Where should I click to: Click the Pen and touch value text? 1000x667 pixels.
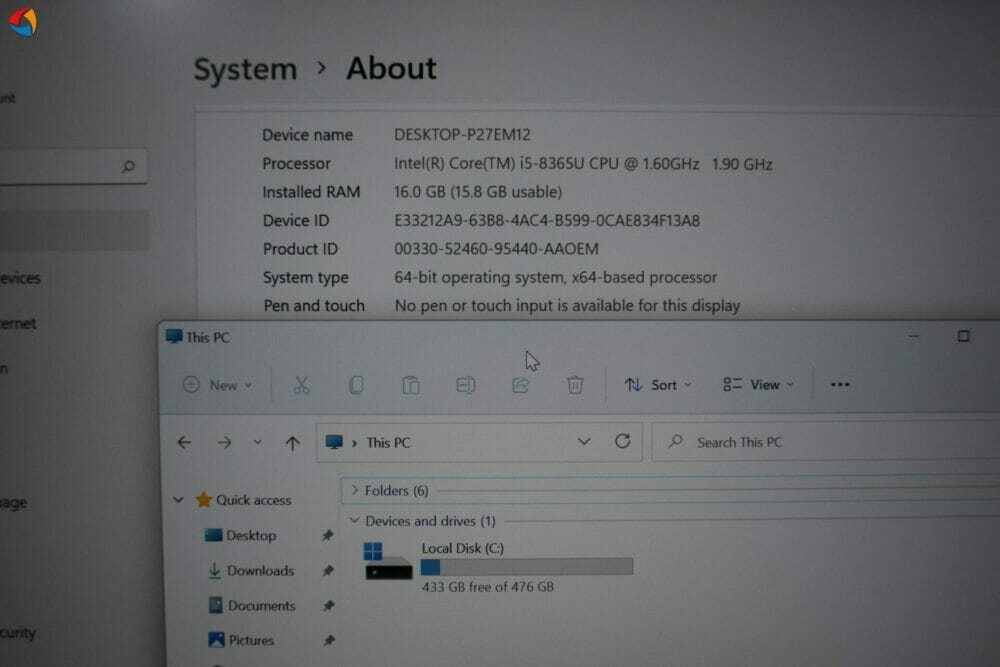(568, 305)
